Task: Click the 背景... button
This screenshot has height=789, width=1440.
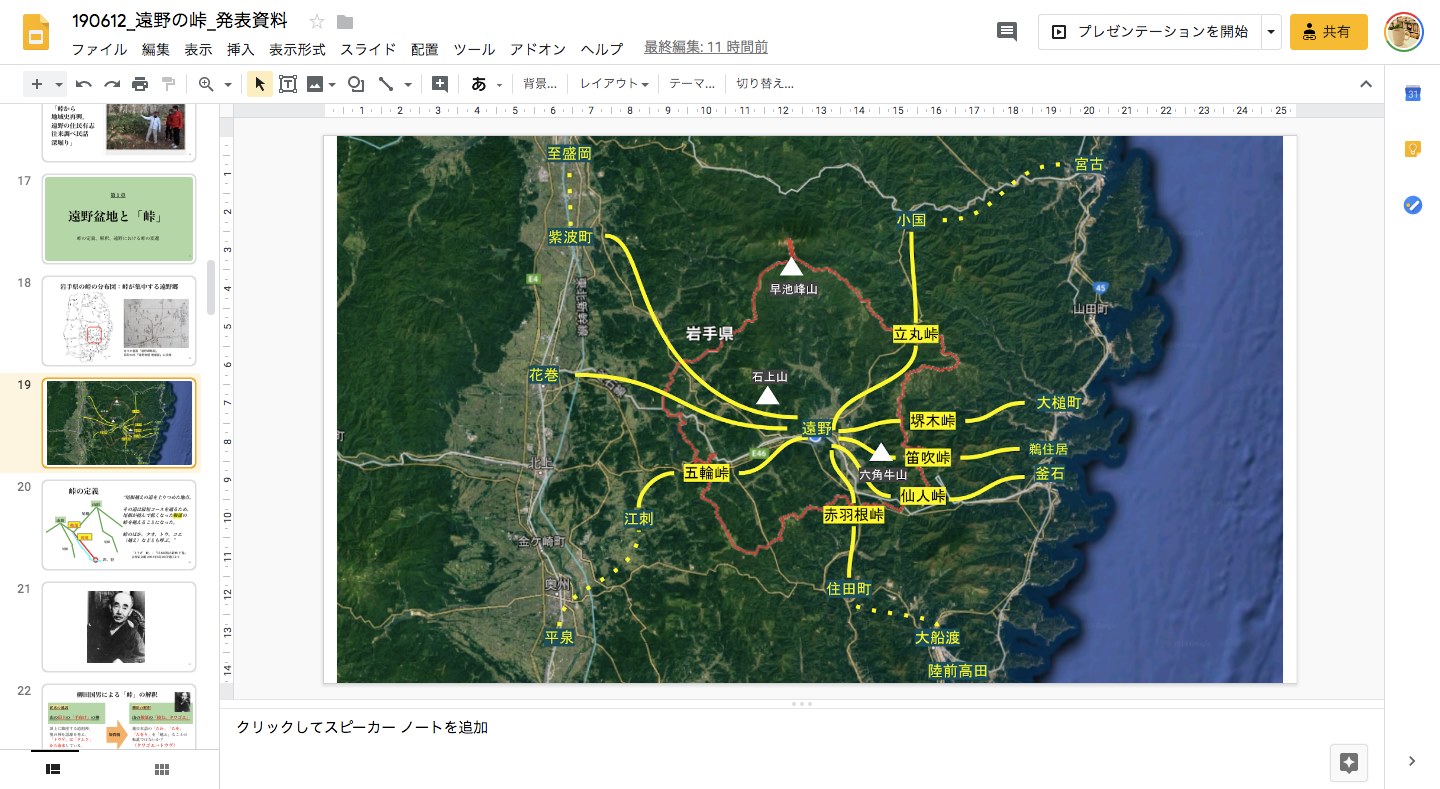Action: coord(540,84)
